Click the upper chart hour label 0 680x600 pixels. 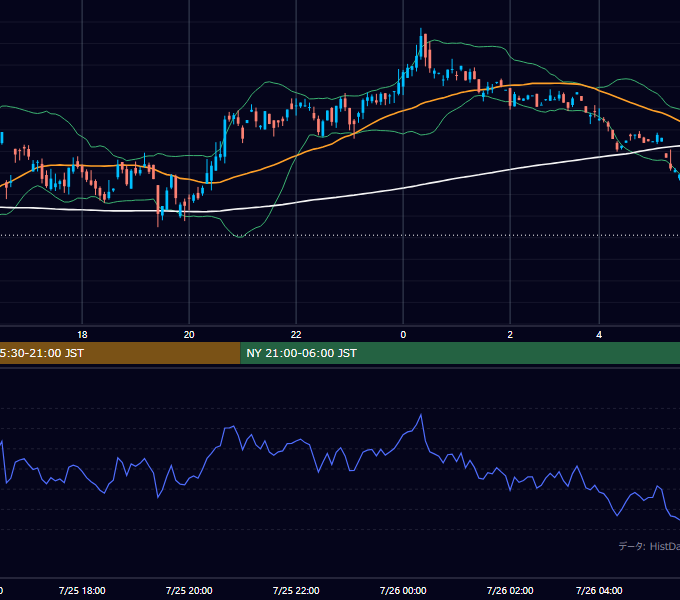click(x=403, y=335)
